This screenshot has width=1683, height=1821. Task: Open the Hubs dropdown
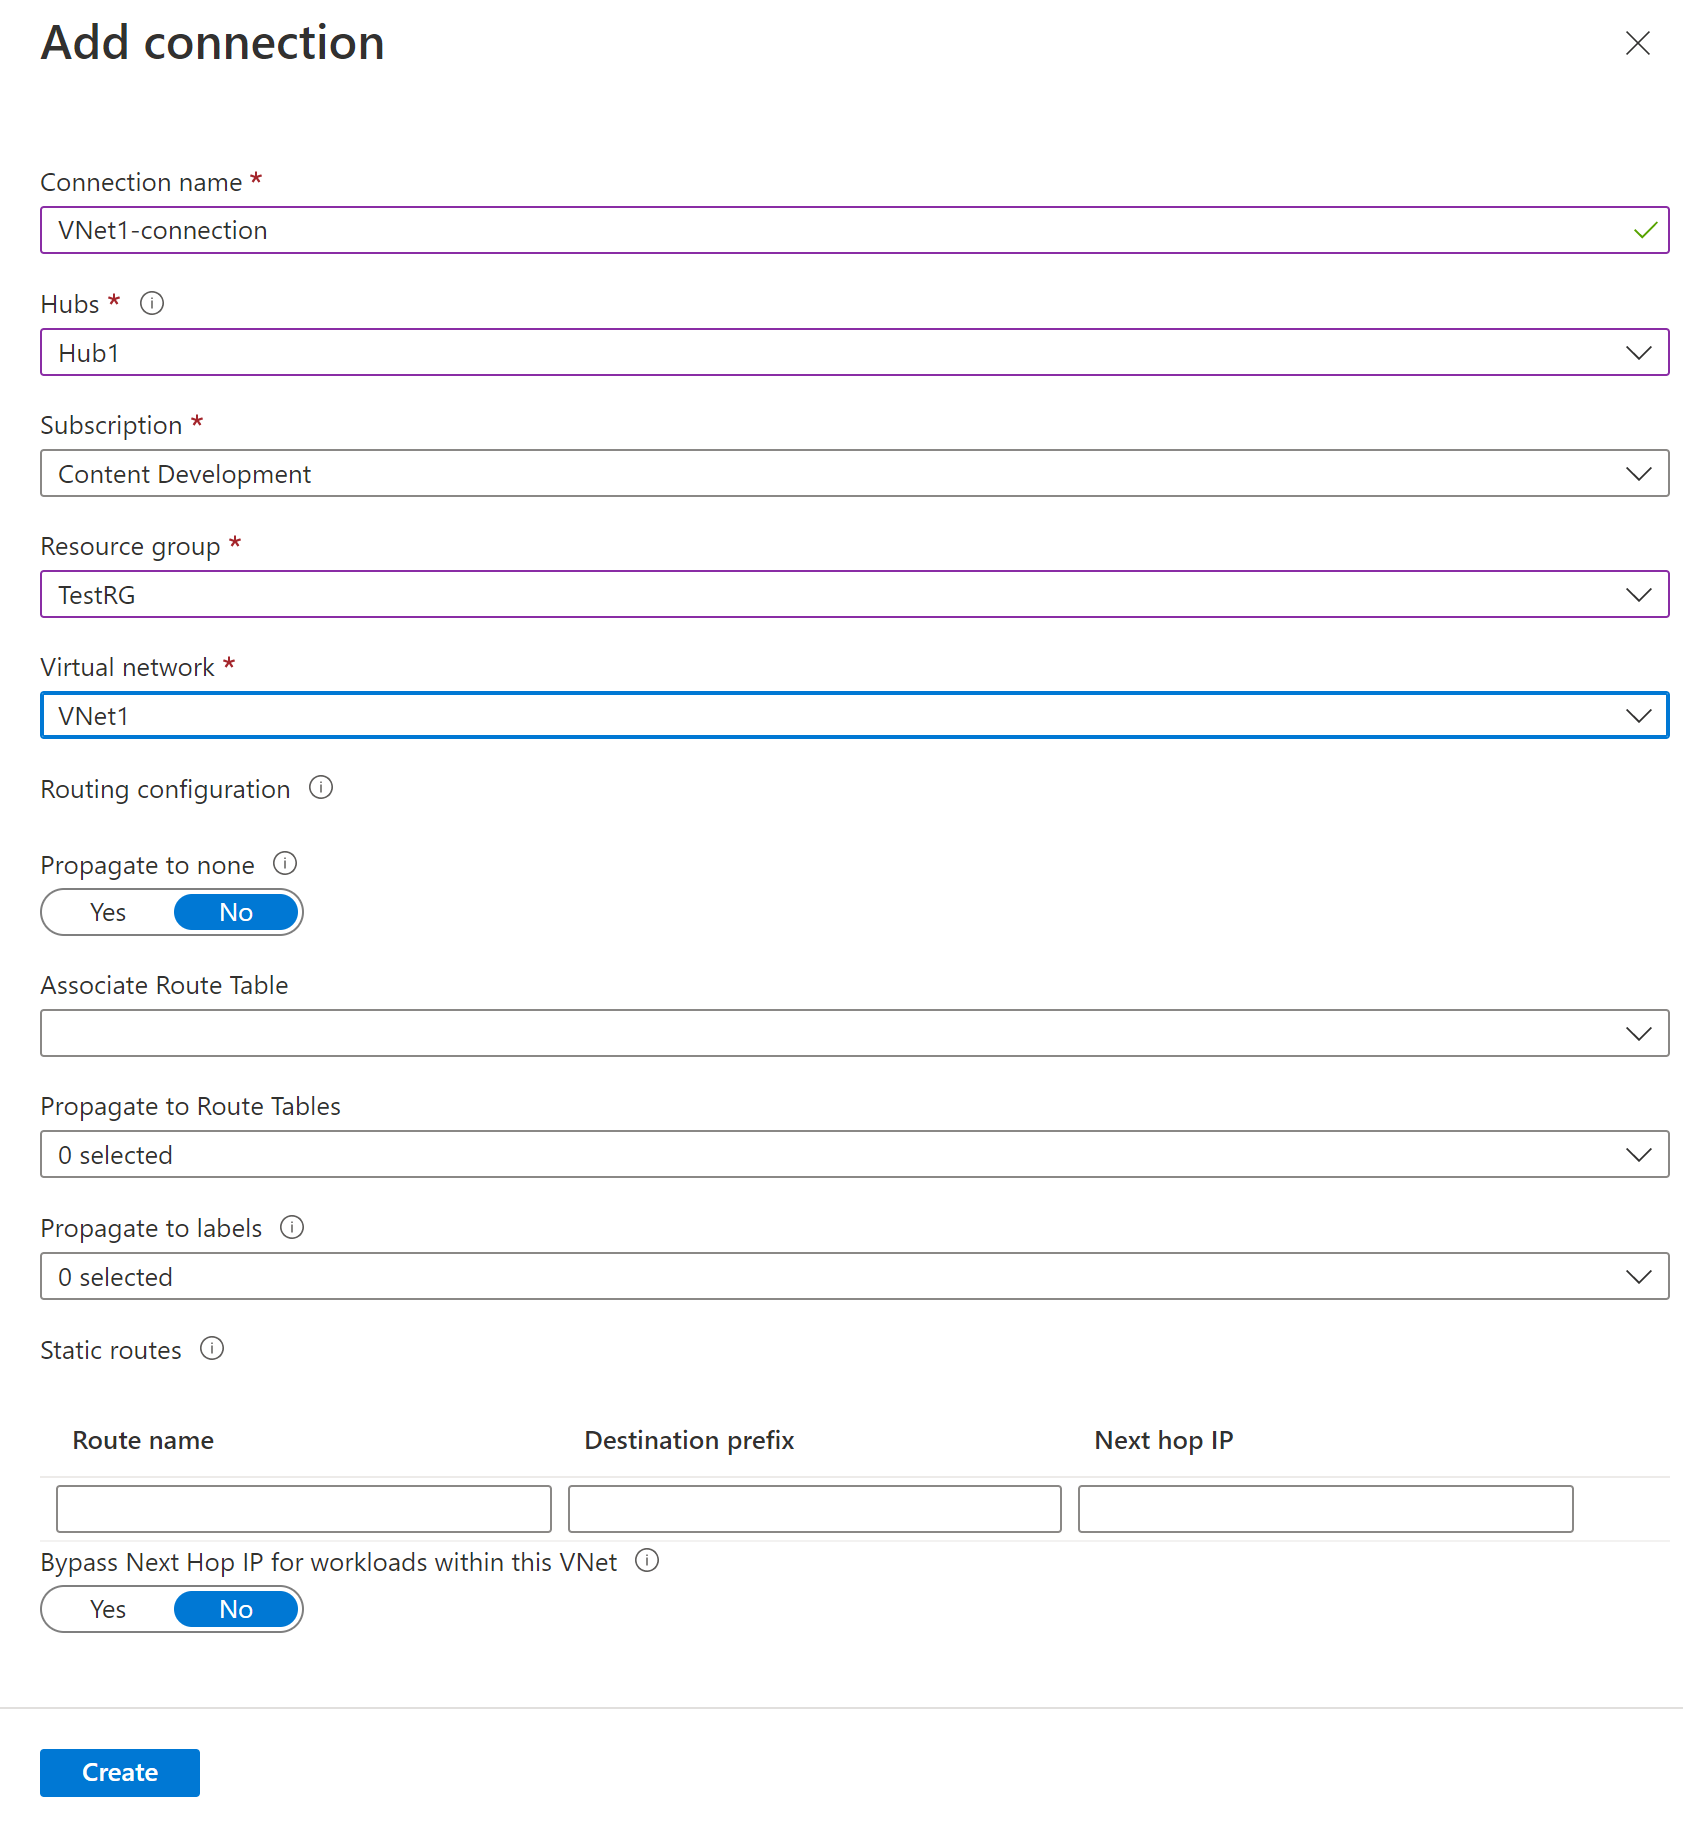pos(854,353)
